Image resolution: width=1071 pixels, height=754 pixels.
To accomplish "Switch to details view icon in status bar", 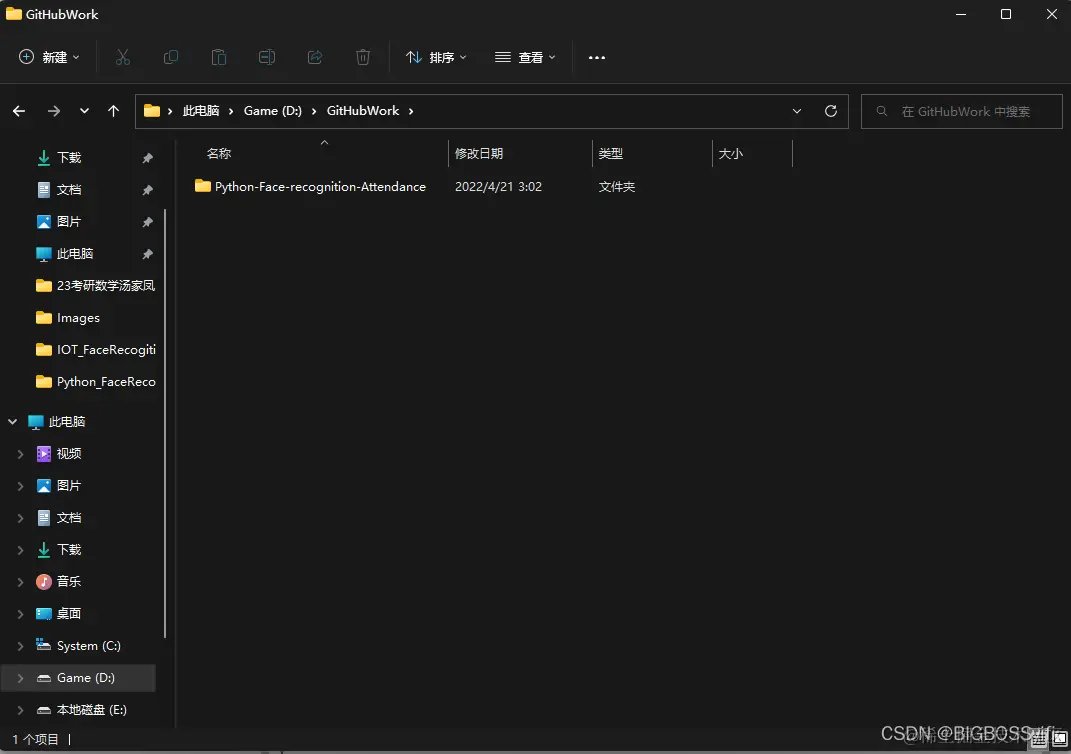I will 1039,739.
